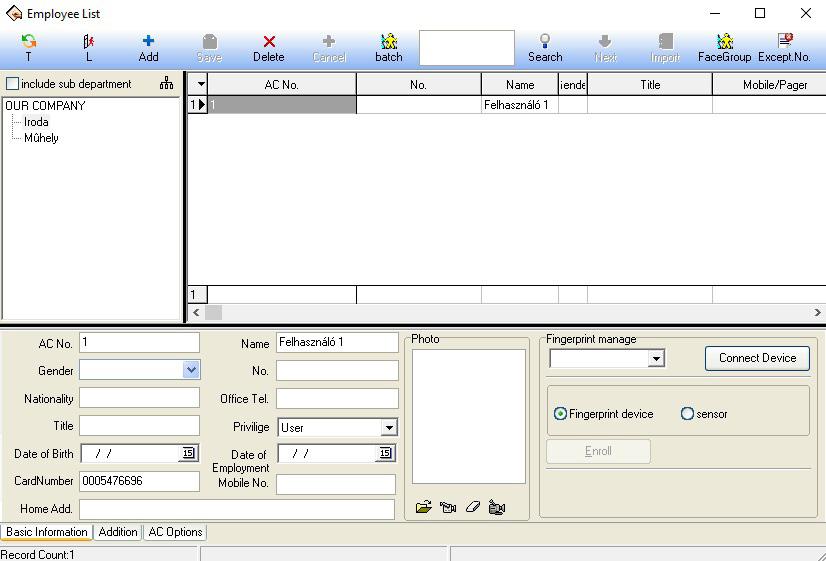Click Connect Device button
Screen dimensions: 826x561
tap(757, 358)
